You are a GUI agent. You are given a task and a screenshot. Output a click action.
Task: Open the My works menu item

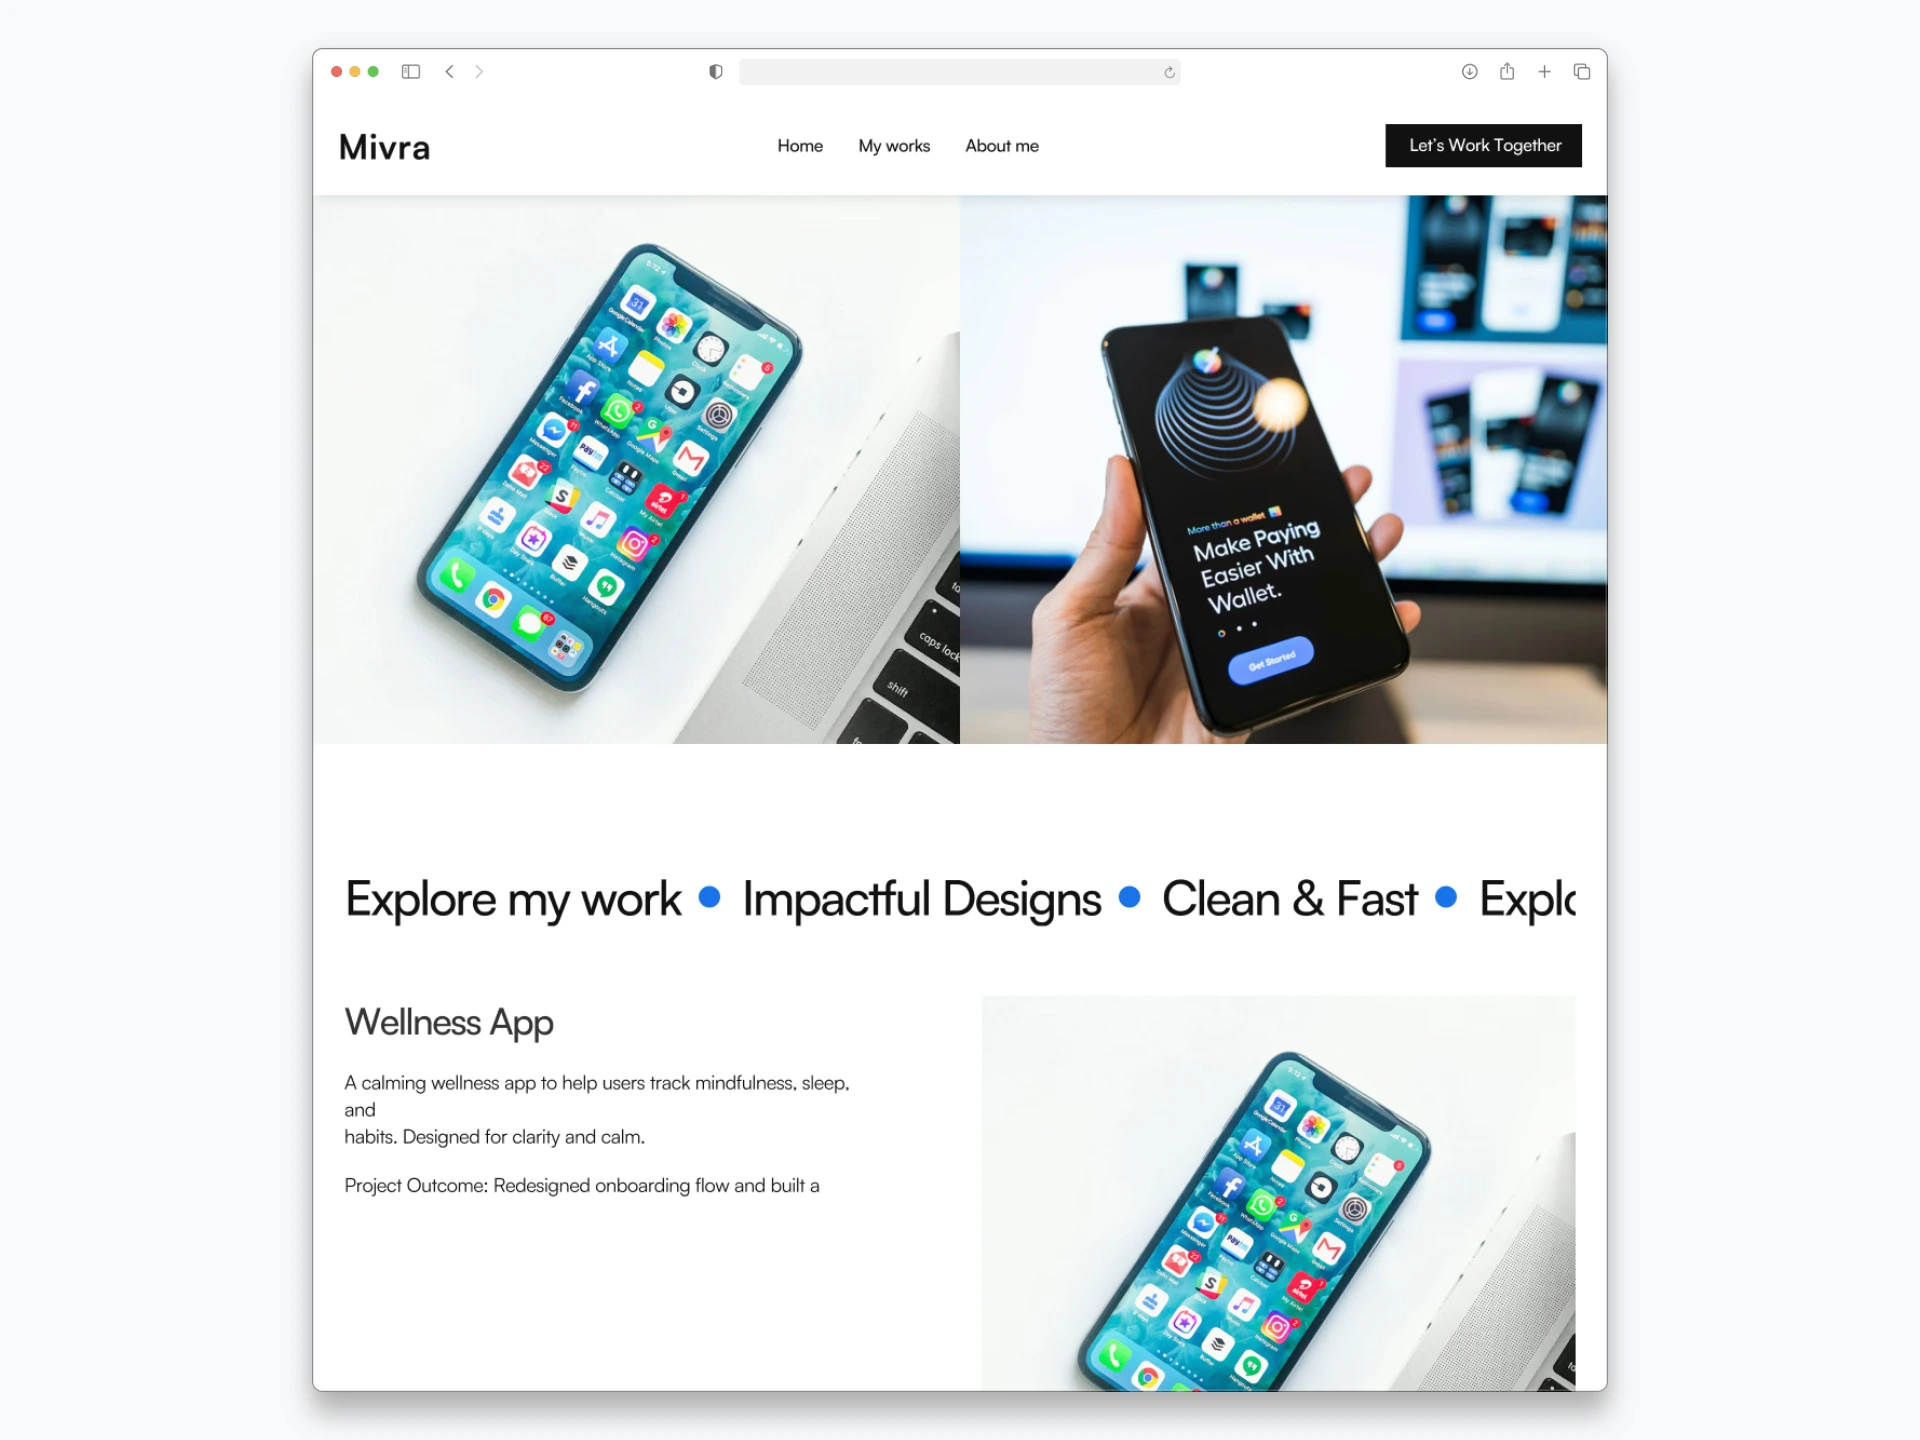(894, 146)
